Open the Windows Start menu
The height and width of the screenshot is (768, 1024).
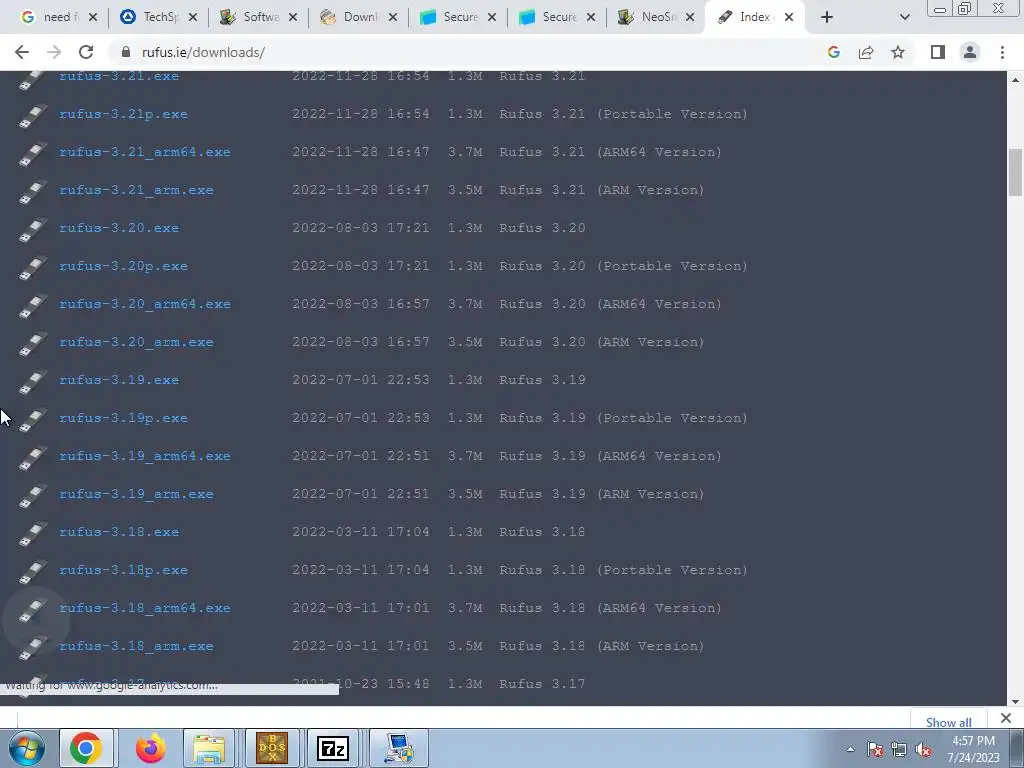26,748
